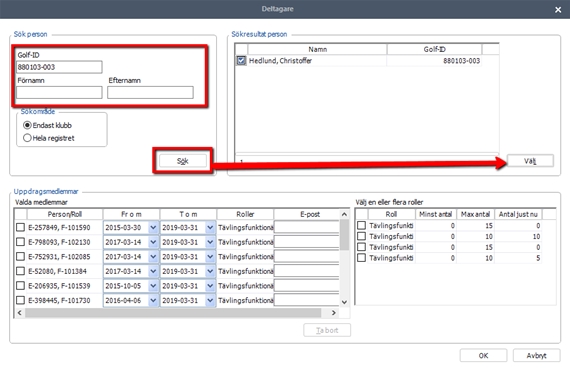Click E-post field for E-257849 row
The width and height of the screenshot is (570, 376).
(x=306, y=228)
